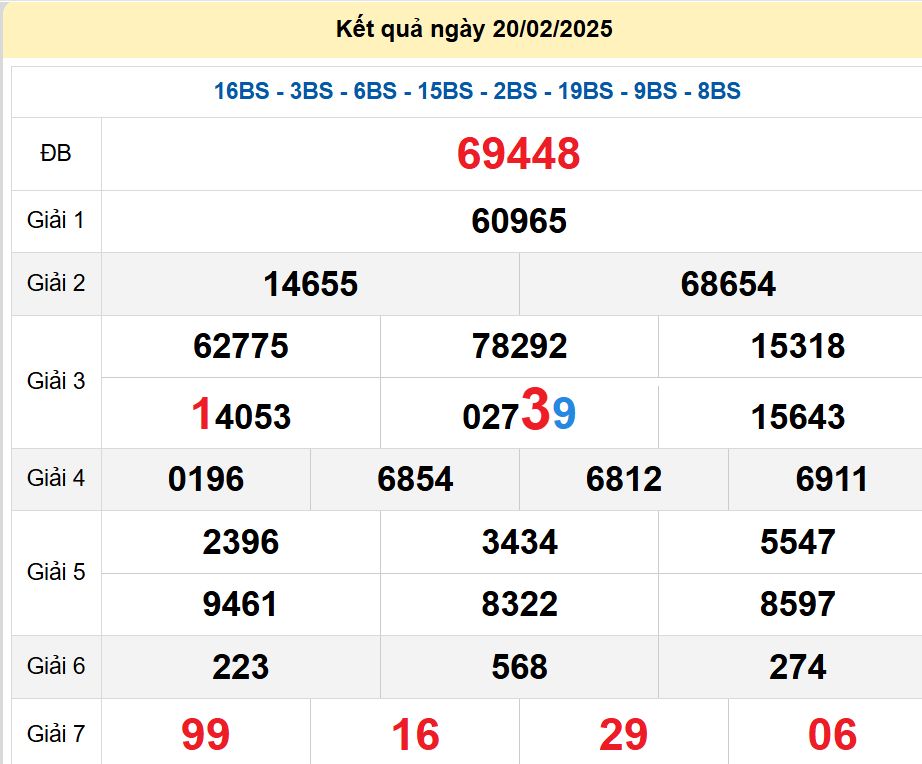
Task: Click the Giải 5 number 3434
Action: point(518,542)
